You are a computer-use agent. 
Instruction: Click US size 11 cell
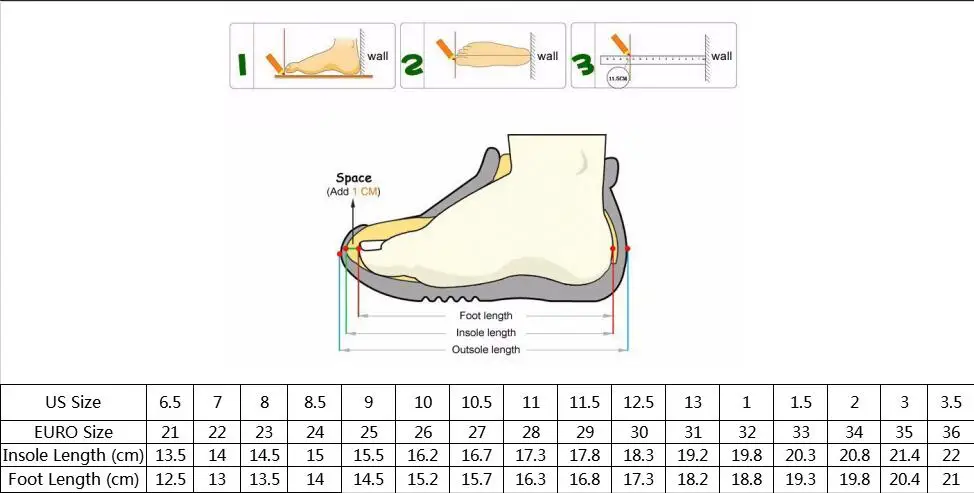[x=531, y=402]
